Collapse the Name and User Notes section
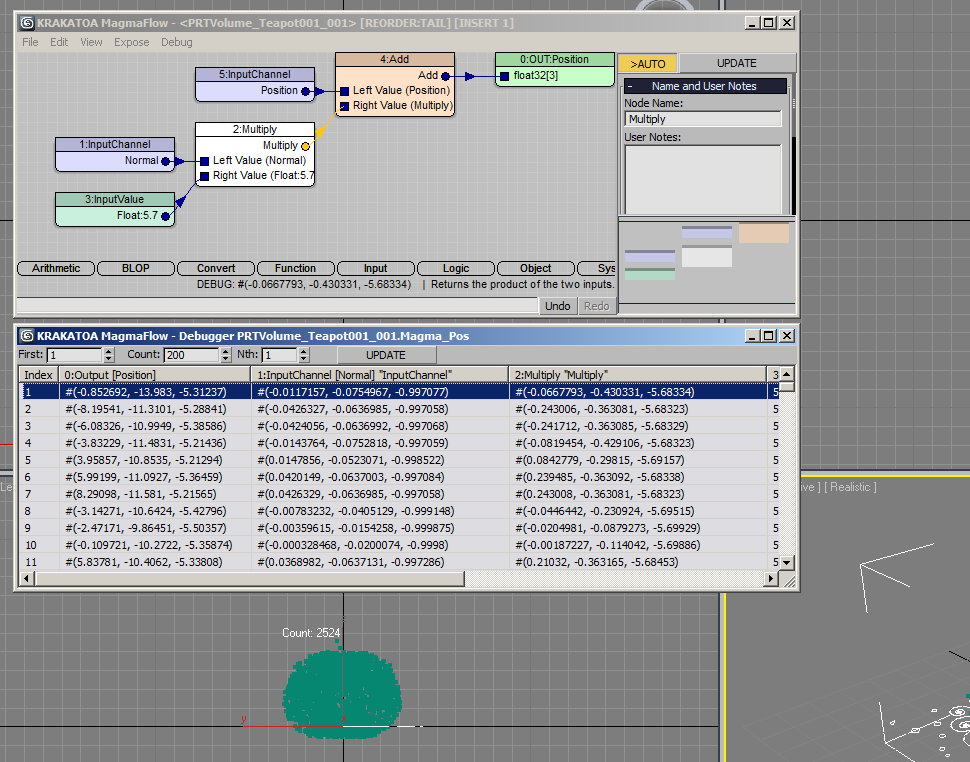Screen dimensions: 970x762 [x=629, y=84]
